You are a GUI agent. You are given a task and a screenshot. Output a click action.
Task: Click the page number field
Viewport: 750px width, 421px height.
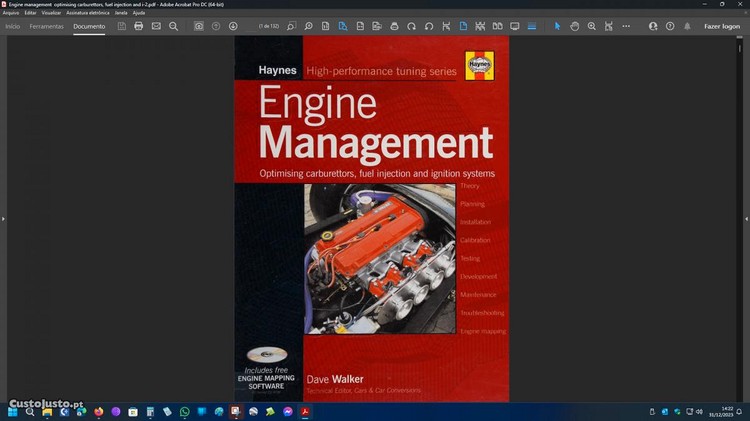269,26
